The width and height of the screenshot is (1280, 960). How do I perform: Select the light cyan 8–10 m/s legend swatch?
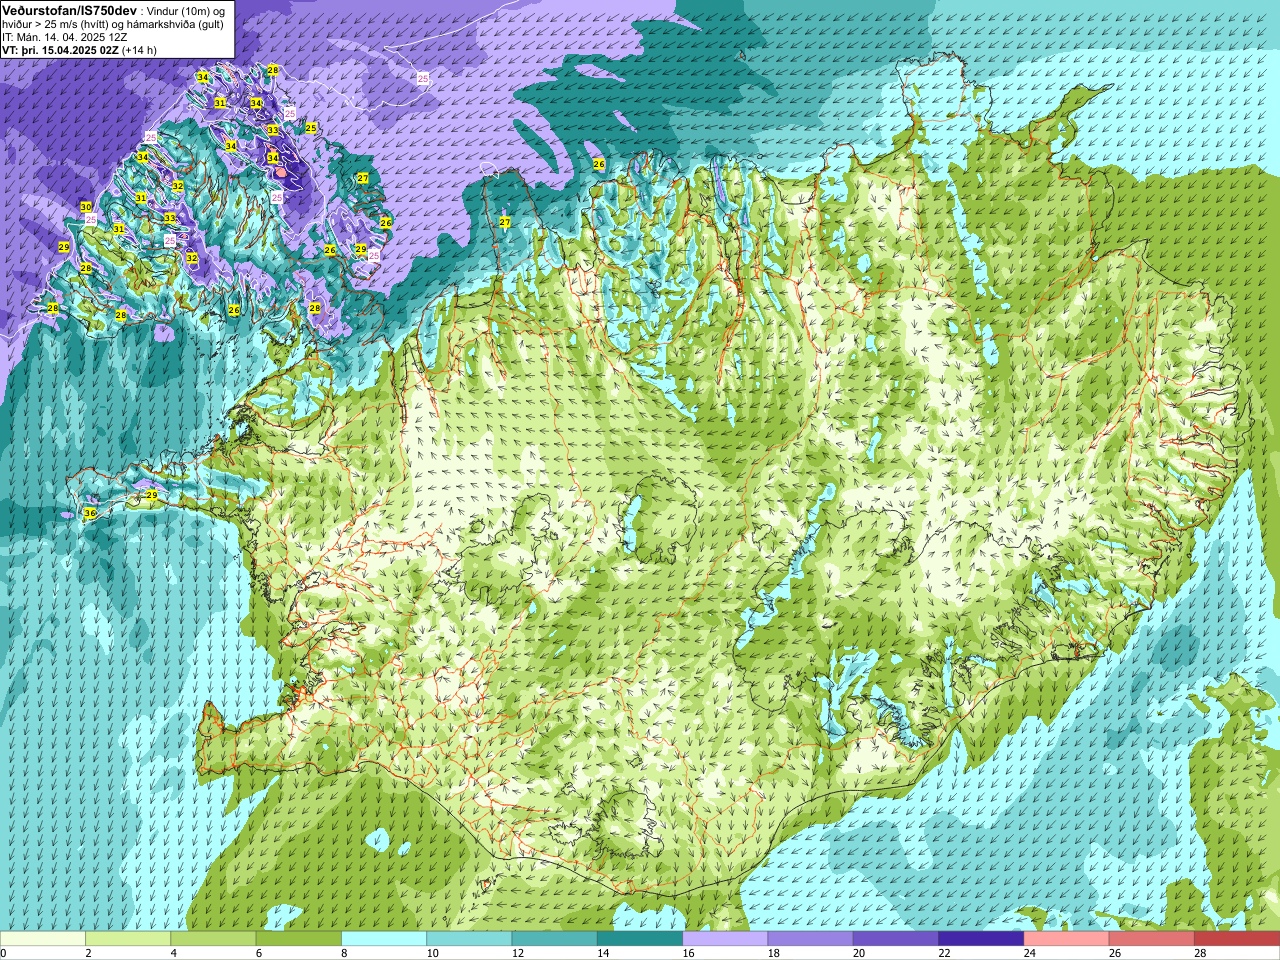(384, 939)
